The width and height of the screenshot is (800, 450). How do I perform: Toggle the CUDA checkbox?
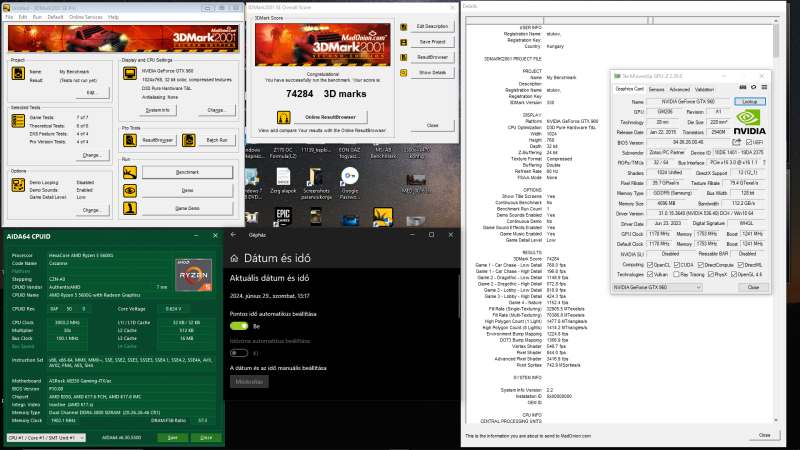click(x=677, y=265)
